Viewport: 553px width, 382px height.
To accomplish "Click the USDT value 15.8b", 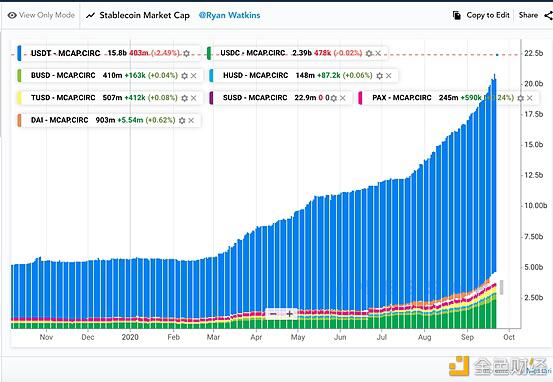I will point(117,53).
